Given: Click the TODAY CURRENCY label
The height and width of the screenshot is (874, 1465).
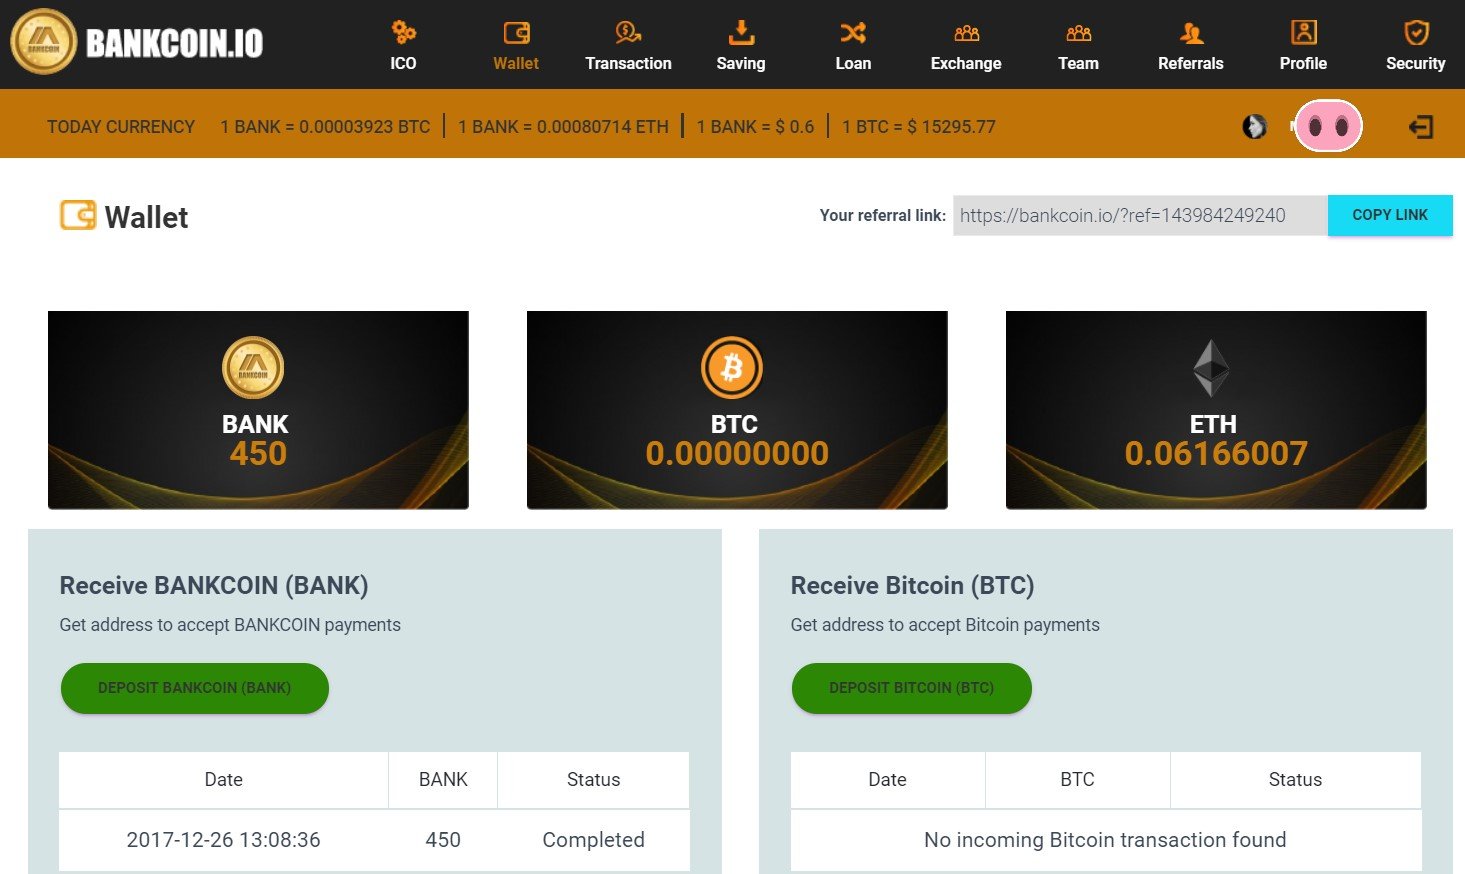Looking at the screenshot, I should (121, 127).
